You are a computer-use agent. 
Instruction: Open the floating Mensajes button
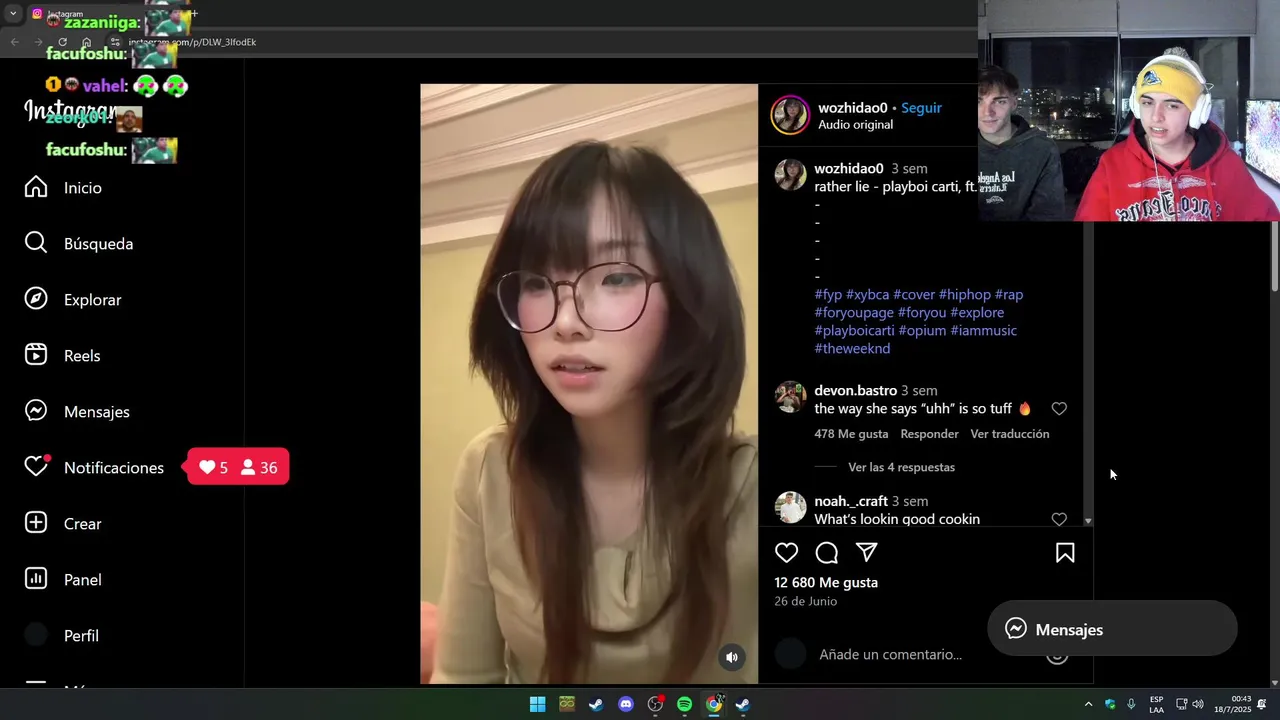(1112, 629)
